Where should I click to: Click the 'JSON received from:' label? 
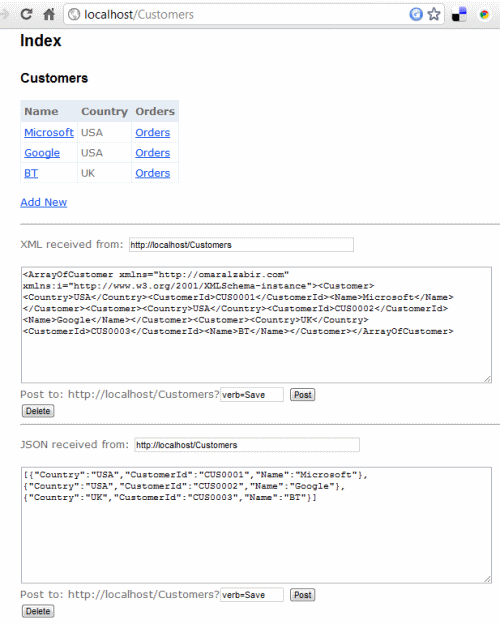pos(74,445)
